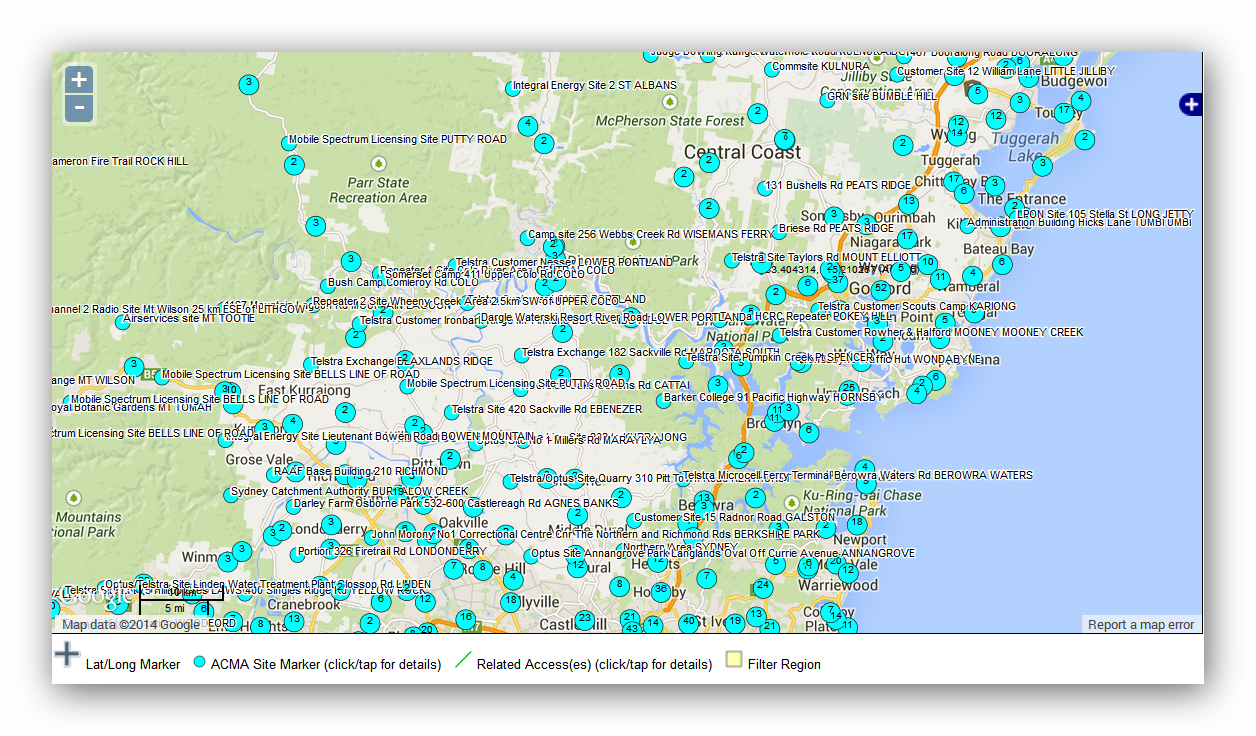Click the Telstra Site 420 Sackville Rd EBENEZER label
1256x736 pixels.
pyautogui.click(x=547, y=410)
